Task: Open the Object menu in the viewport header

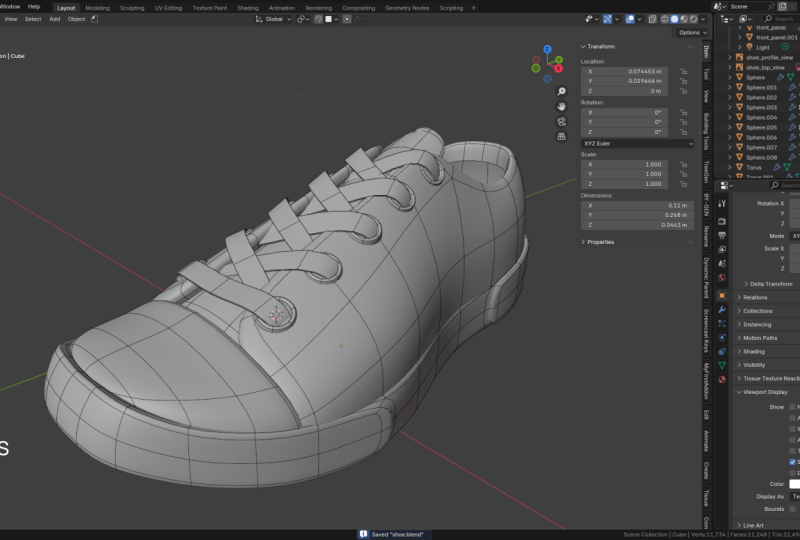Action: pos(76,19)
